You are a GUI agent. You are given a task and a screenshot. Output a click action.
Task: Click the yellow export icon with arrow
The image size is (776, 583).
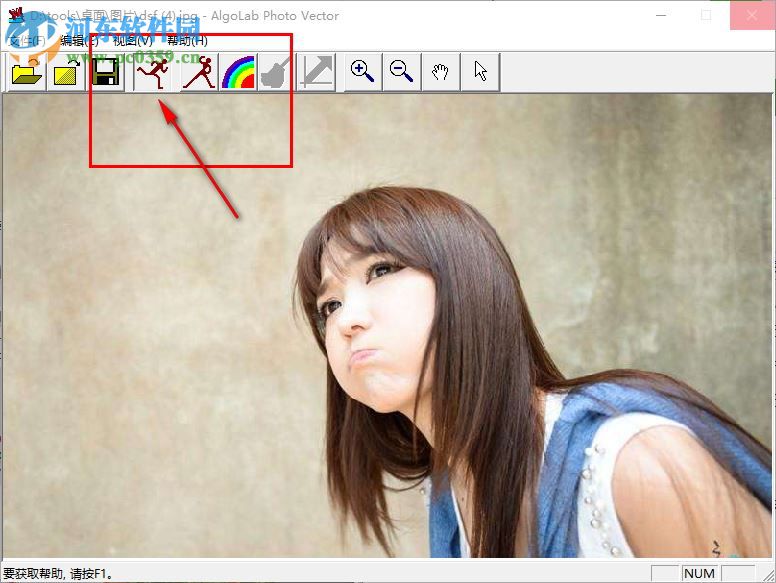[66, 72]
